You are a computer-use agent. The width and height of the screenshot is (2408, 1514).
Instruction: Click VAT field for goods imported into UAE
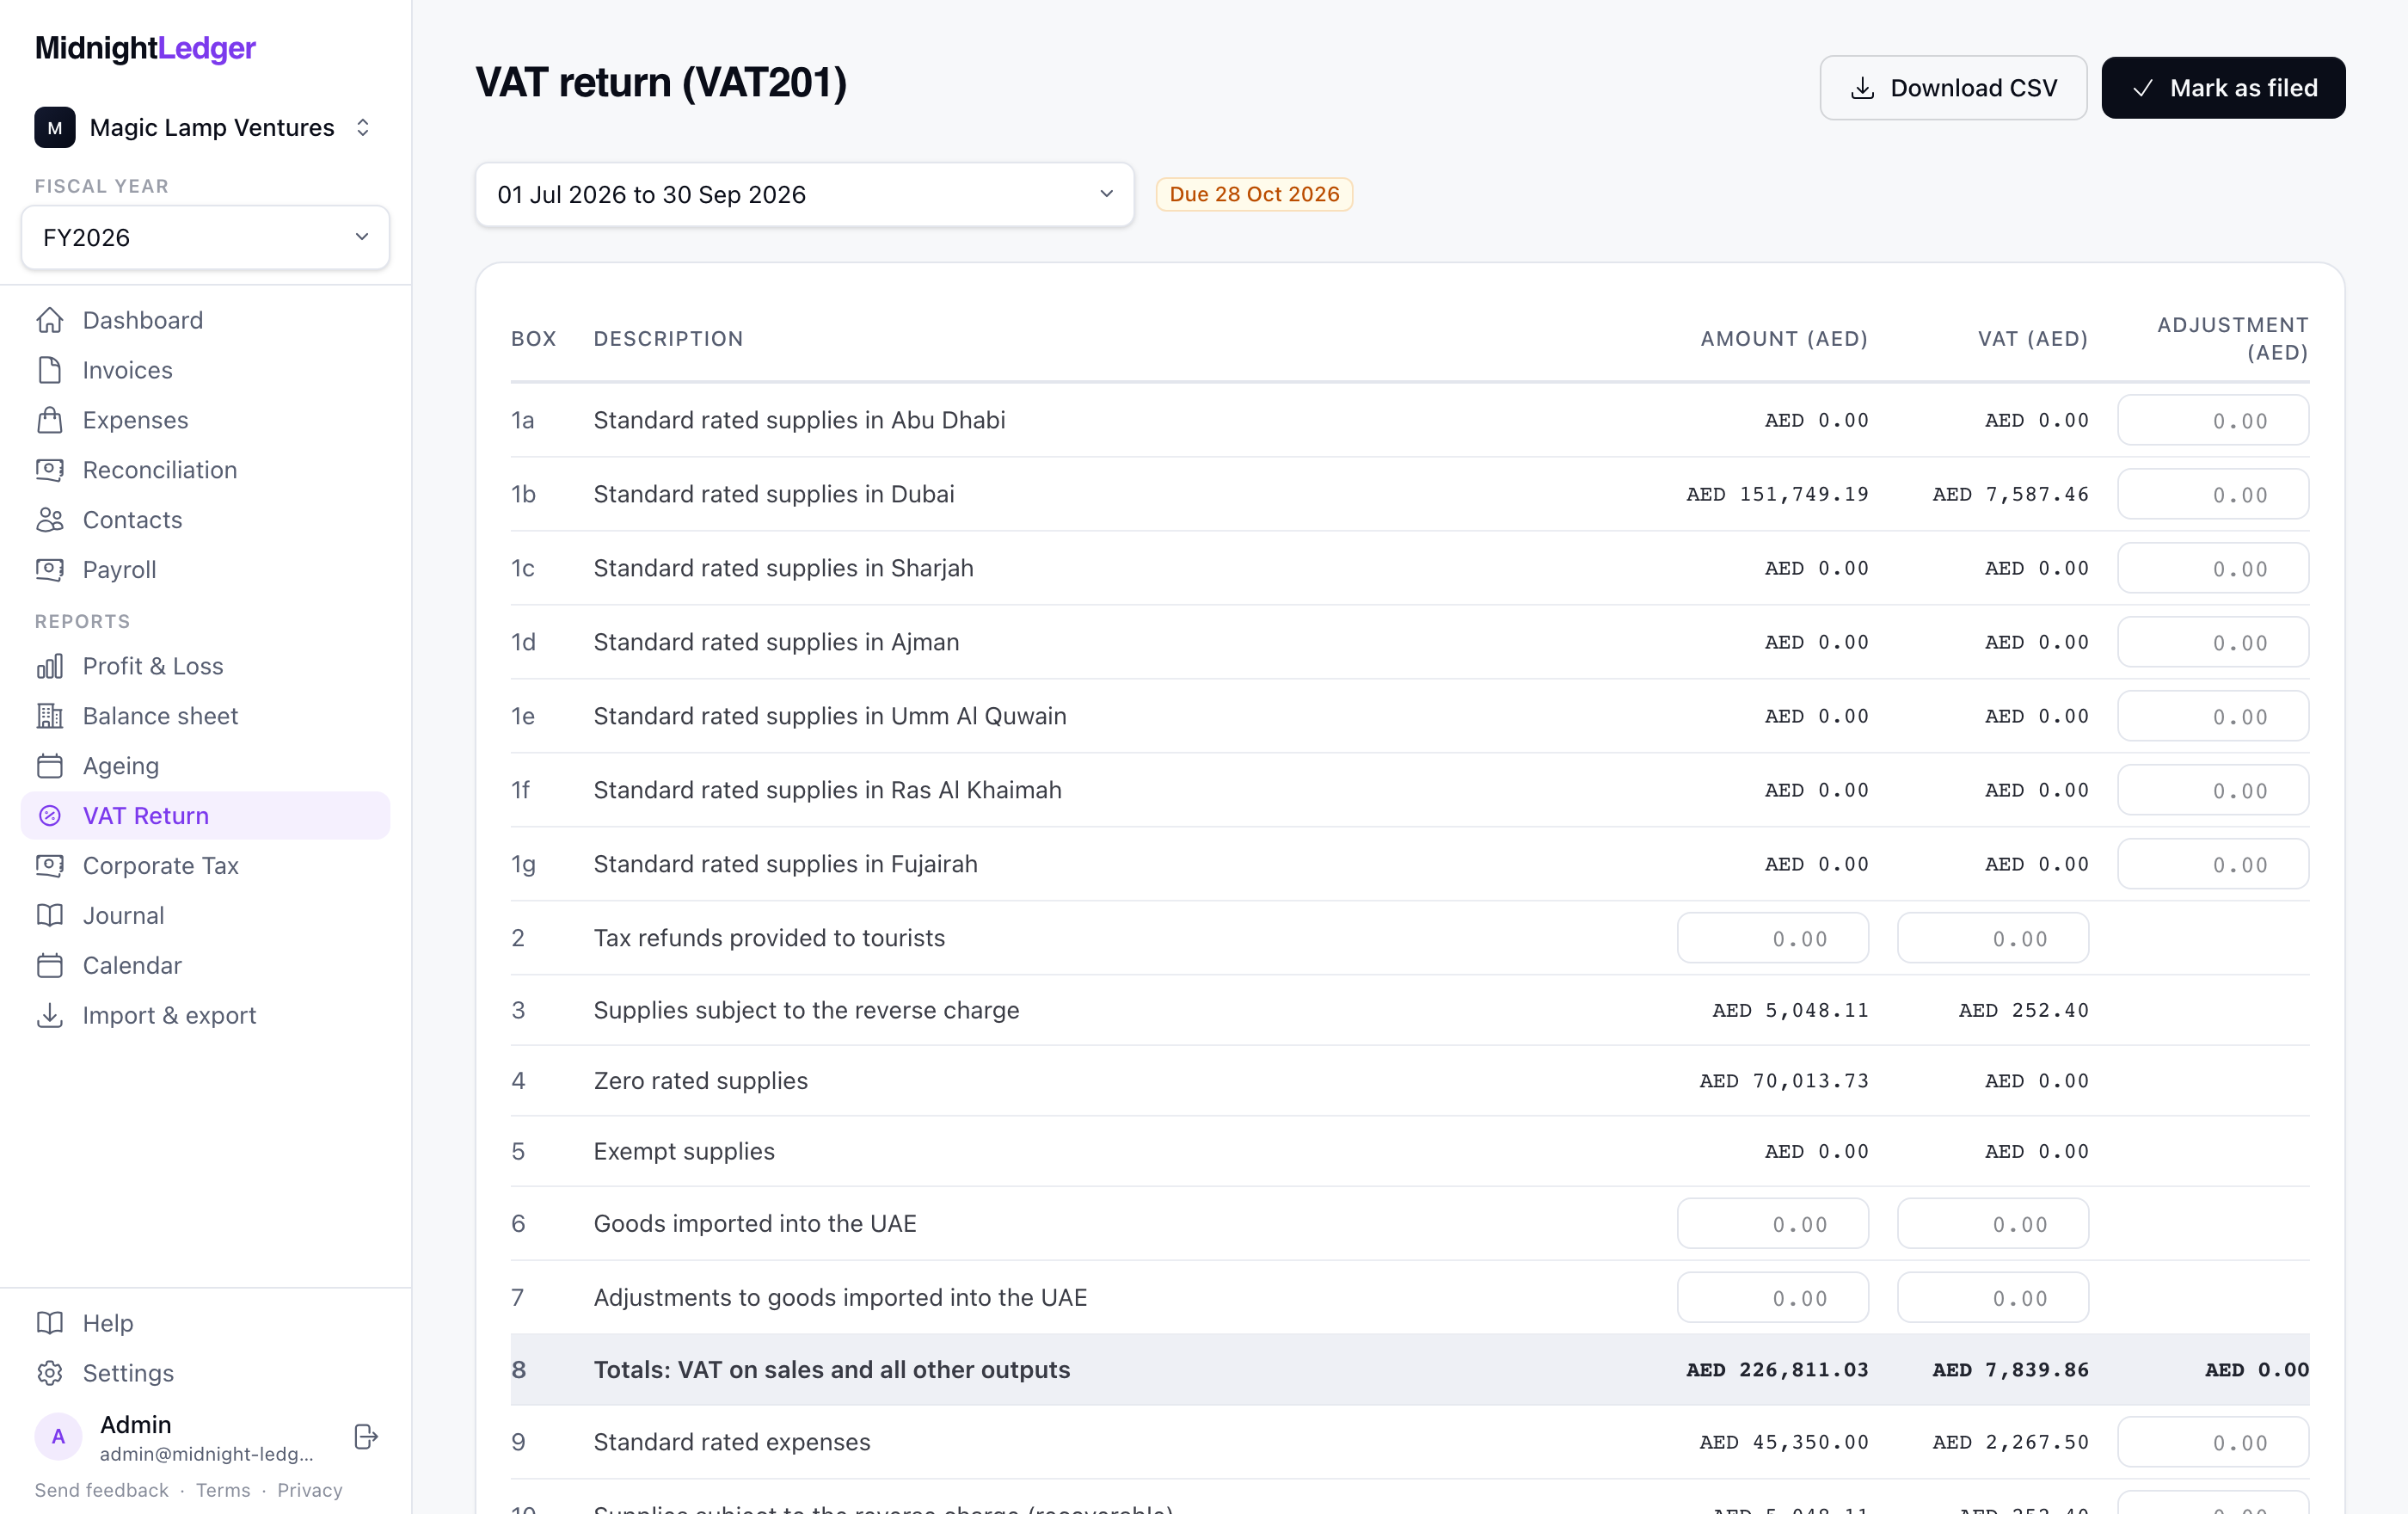pyautogui.click(x=1992, y=1224)
